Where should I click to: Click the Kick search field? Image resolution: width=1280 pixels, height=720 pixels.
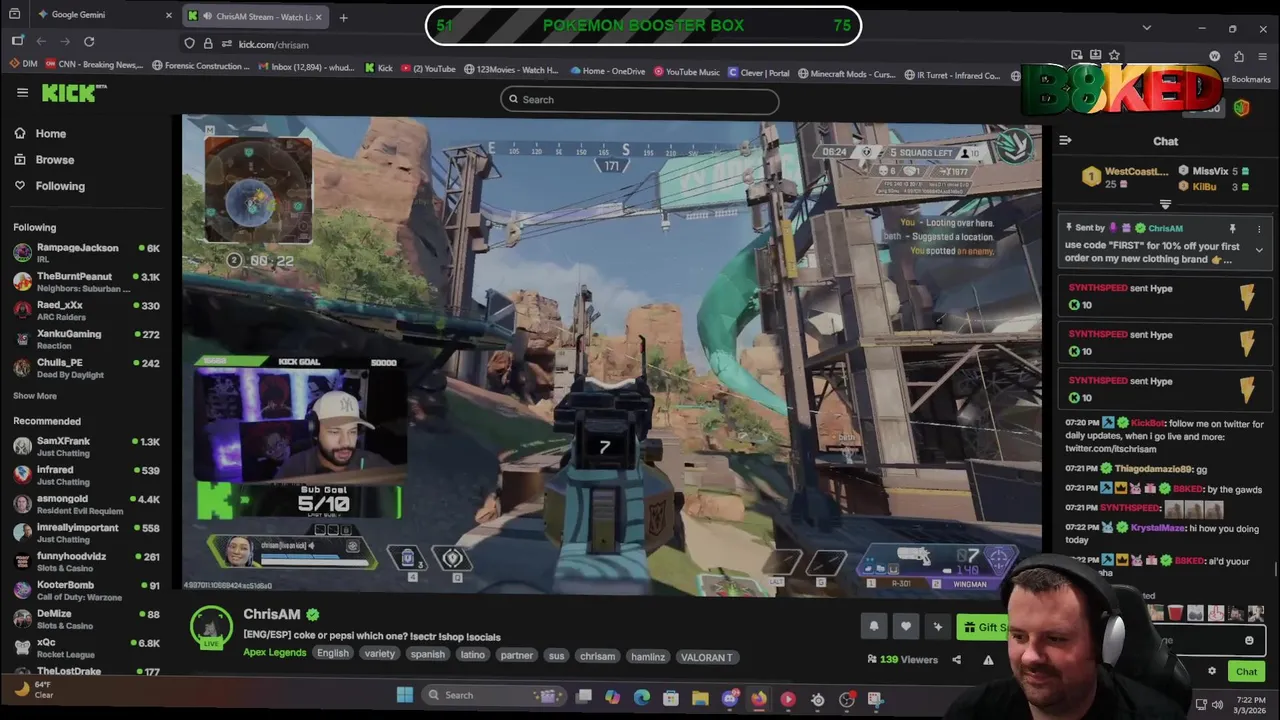[640, 99]
